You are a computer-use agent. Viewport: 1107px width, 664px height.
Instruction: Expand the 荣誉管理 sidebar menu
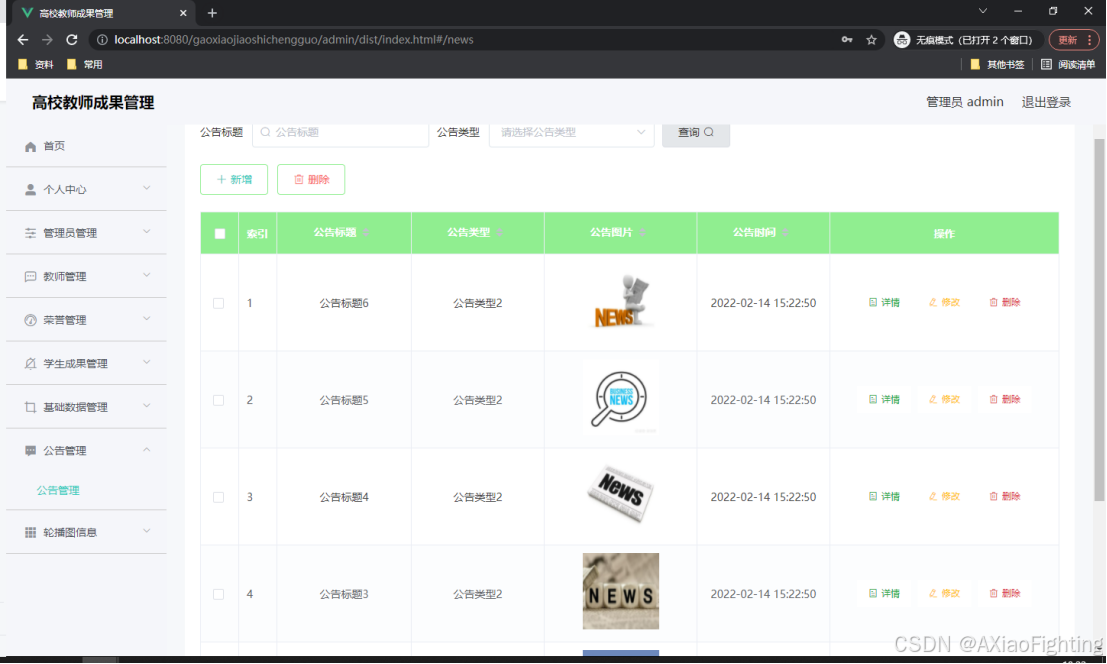[x=86, y=320]
